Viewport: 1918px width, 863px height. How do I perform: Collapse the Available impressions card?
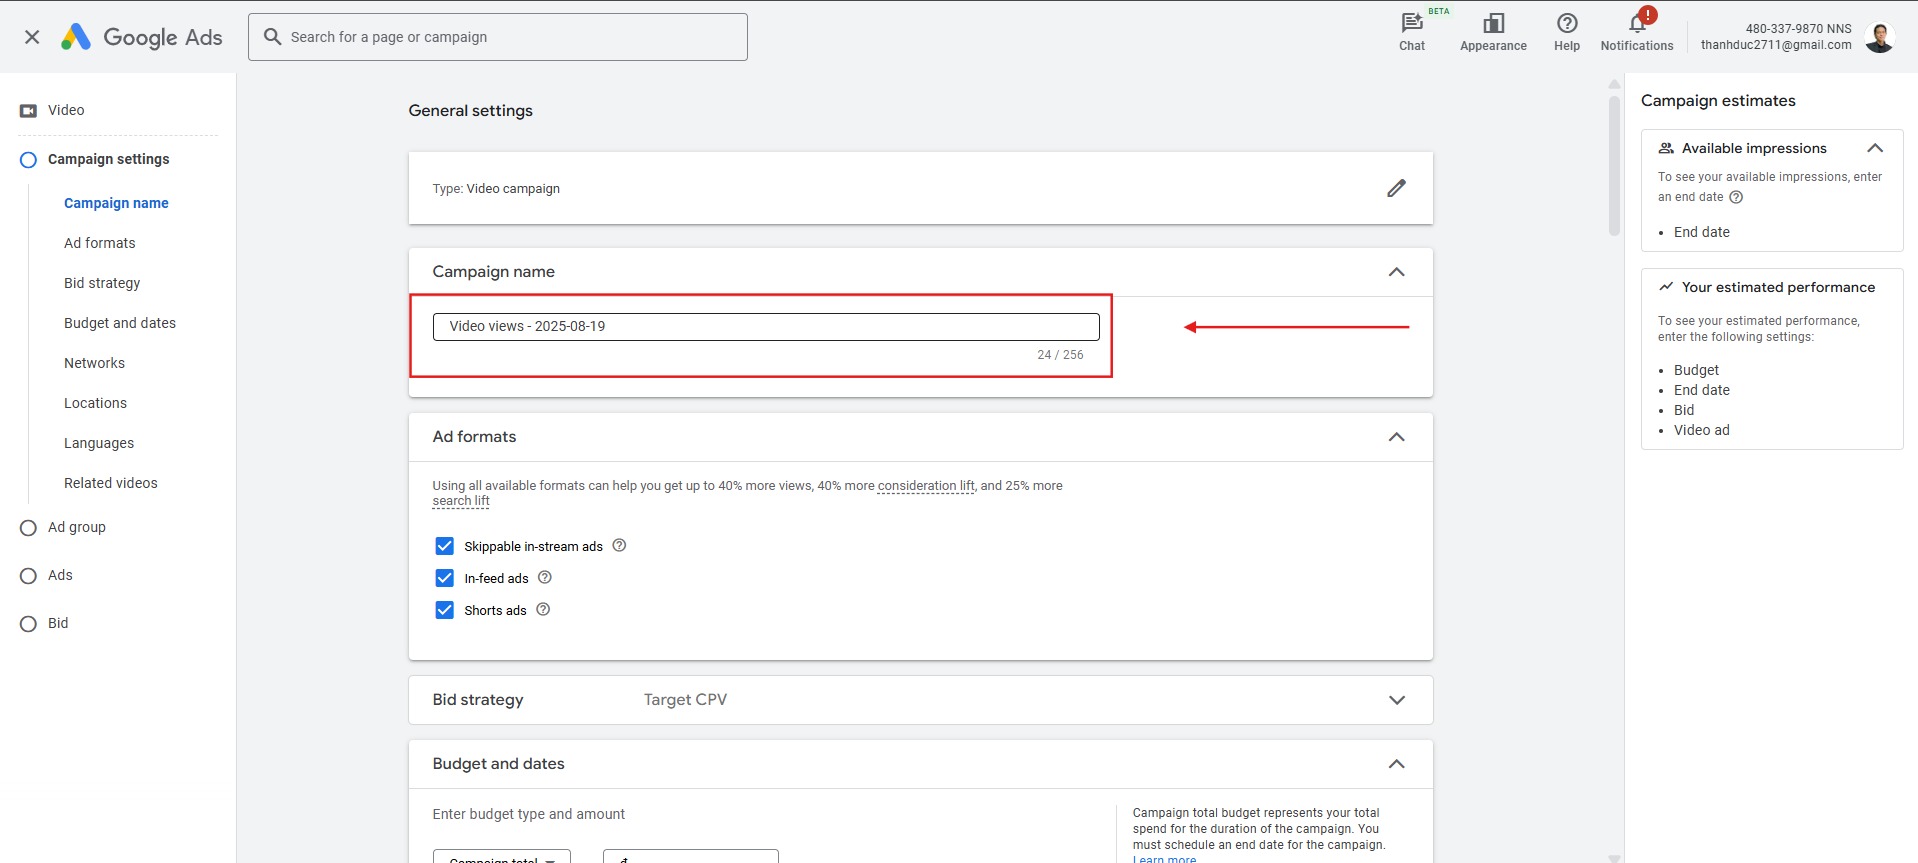pyautogui.click(x=1874, y=148)
